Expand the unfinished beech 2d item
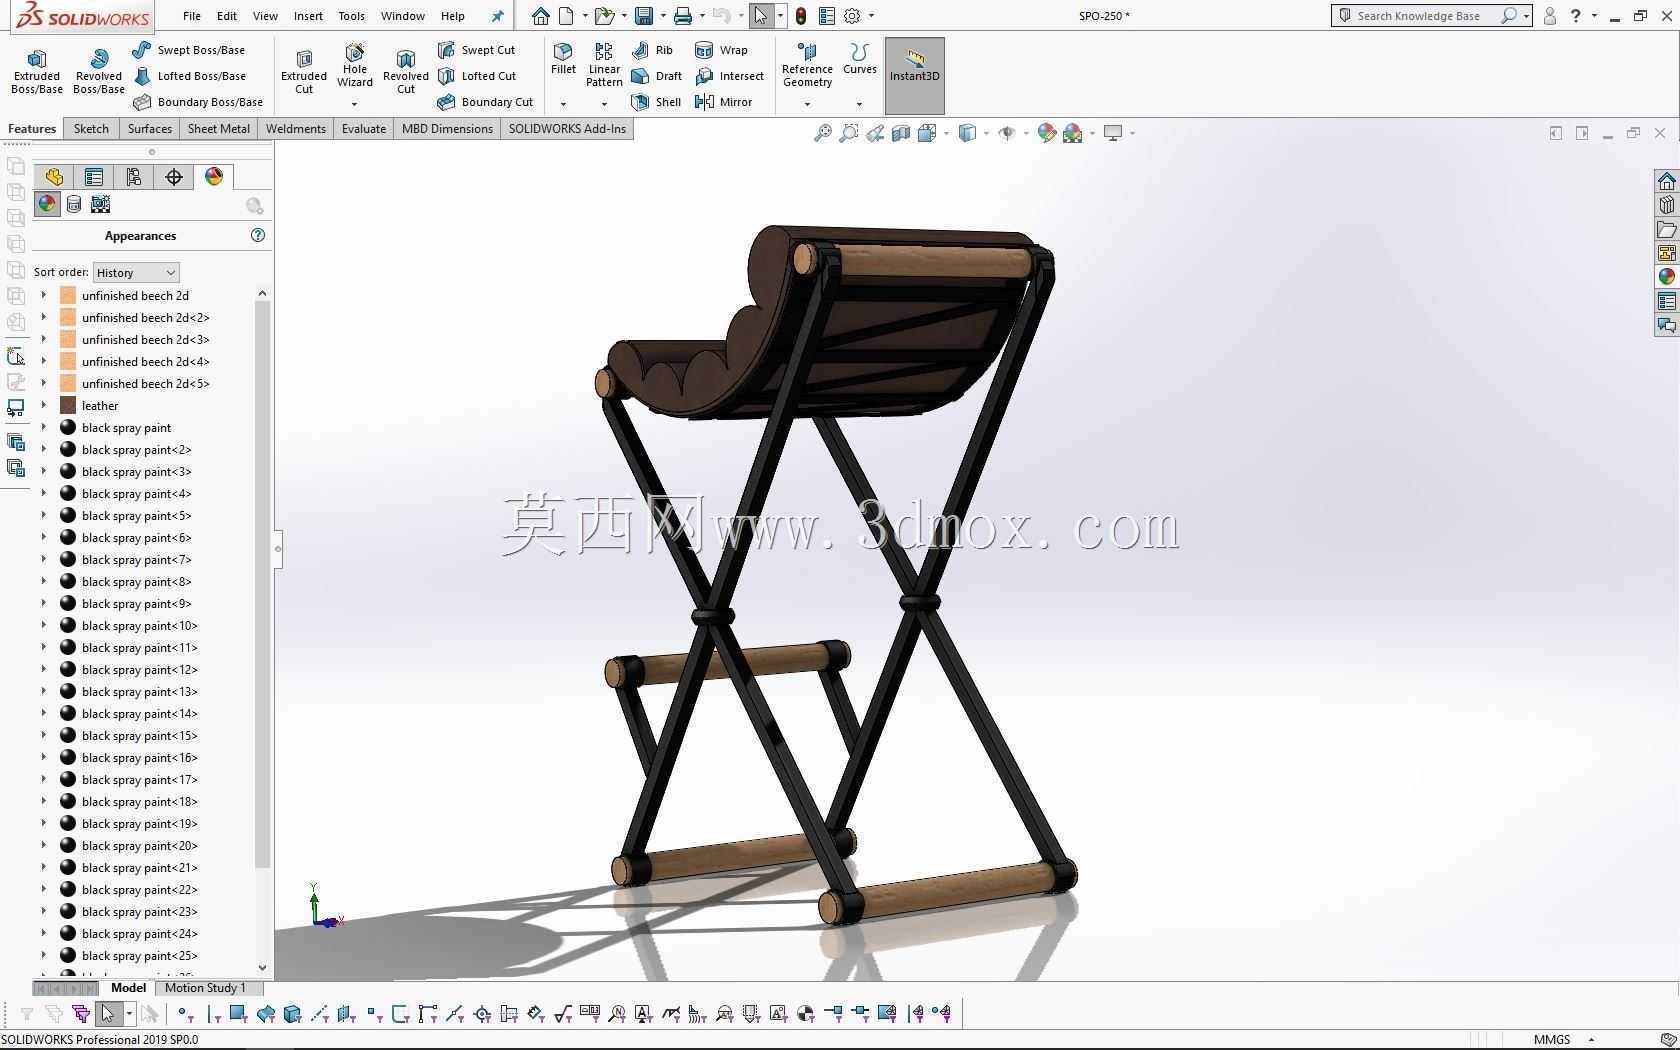Image resolution: width=1680 pixels, height=1050 pixels. [43, 295]
